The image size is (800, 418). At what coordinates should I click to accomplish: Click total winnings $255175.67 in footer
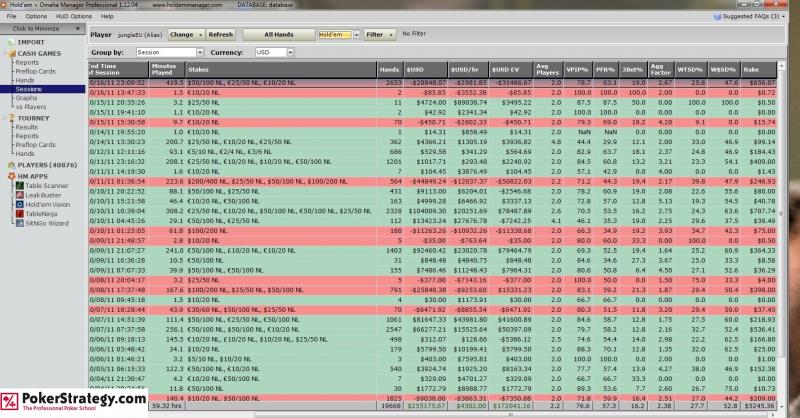point(426,406)
